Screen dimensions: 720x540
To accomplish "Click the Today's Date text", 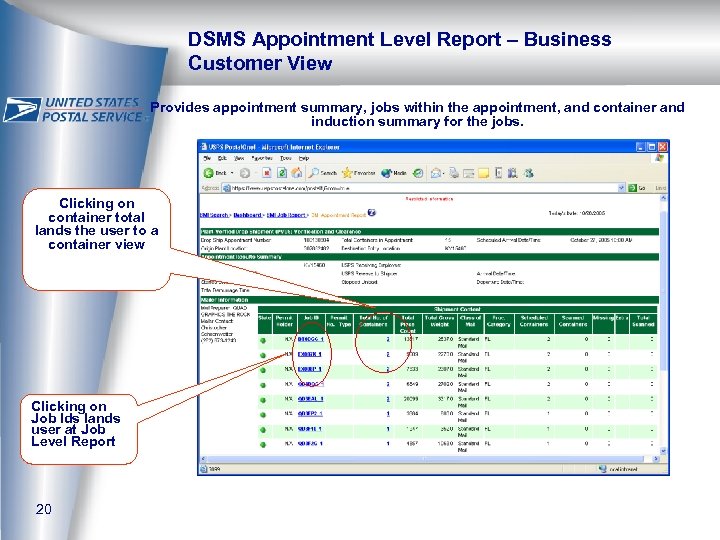I will (577, 213).
